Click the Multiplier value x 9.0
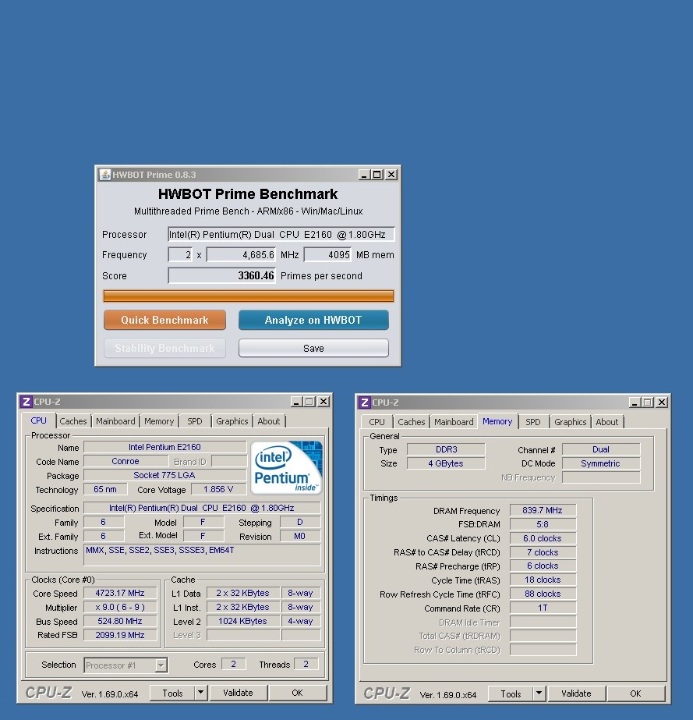Image resolution: width=693 pixels, height=720 pixels. click(120, 607)
